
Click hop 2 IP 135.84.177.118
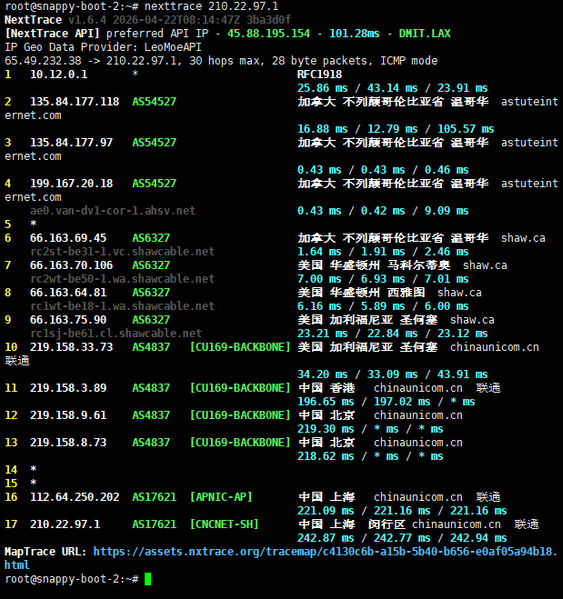74,102
